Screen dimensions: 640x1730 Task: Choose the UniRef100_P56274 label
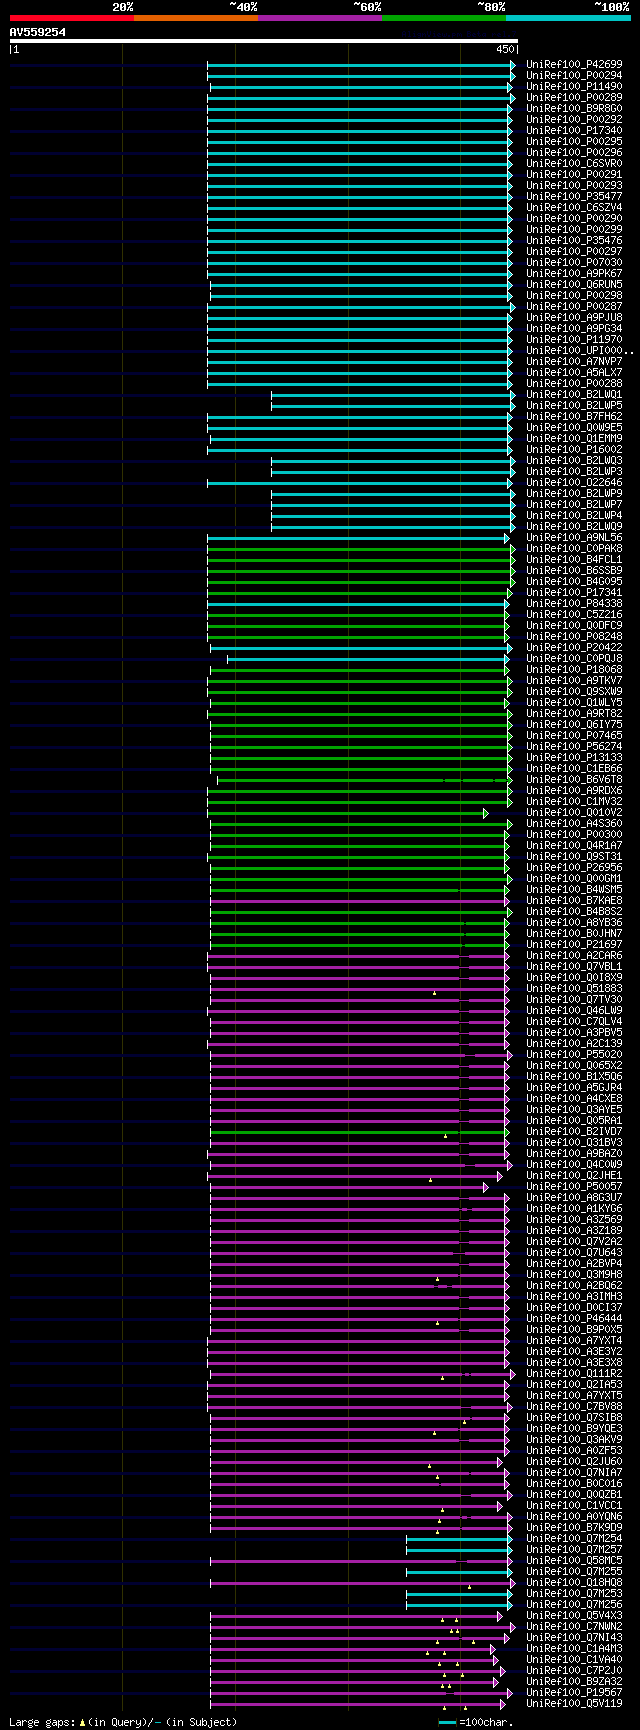574,747
